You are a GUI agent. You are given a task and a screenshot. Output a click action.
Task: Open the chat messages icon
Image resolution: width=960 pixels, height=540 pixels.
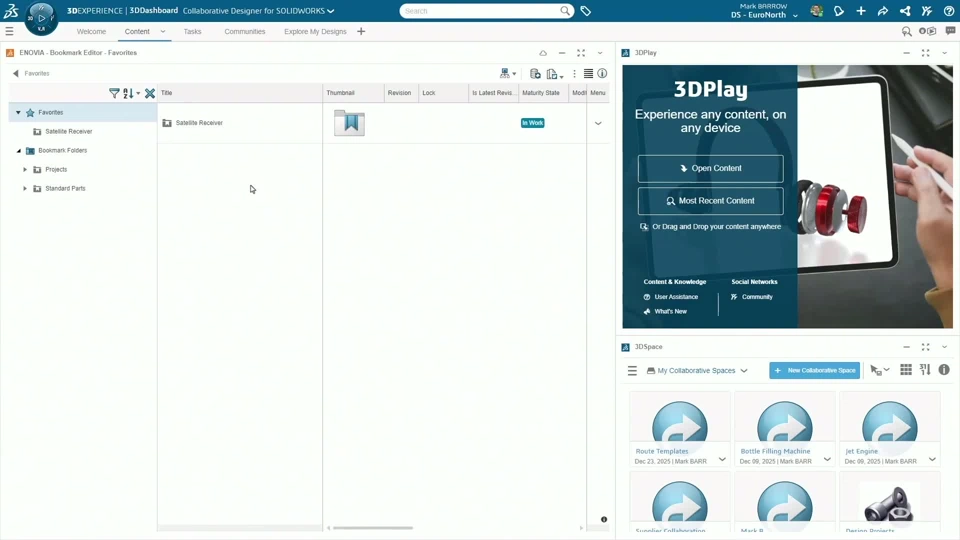[x=950, y=31]
